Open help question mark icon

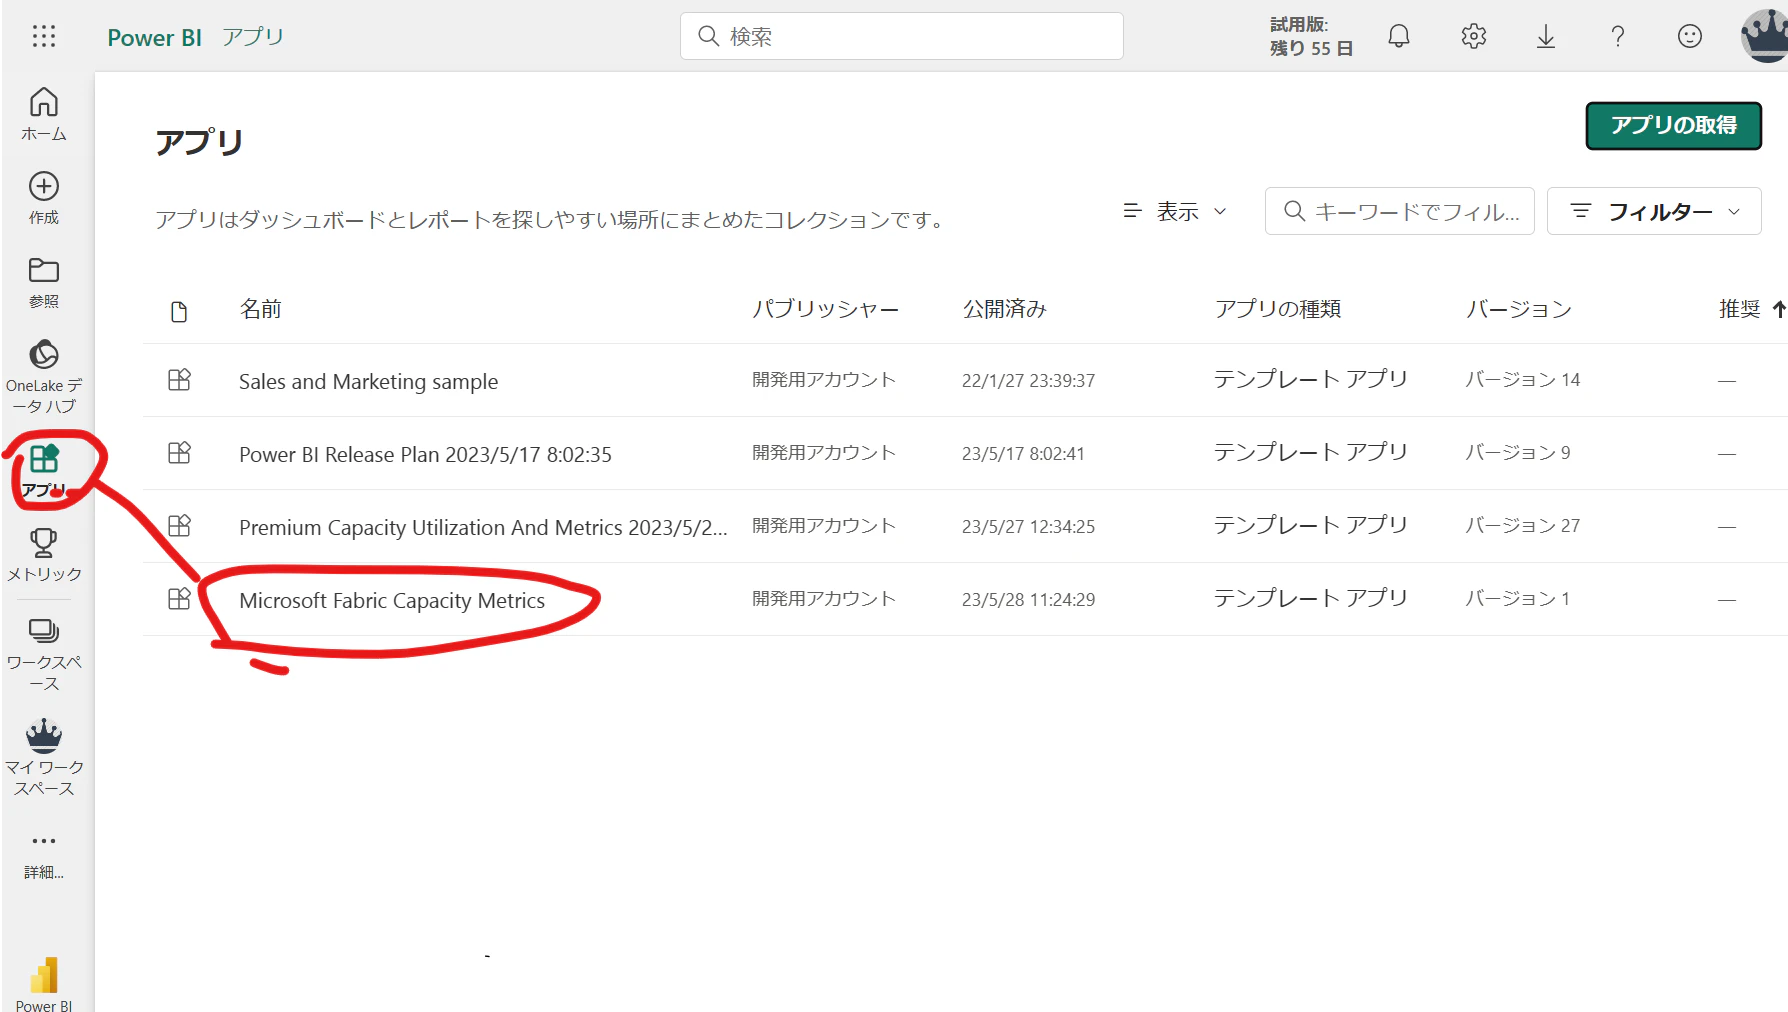(x=1617, y=37)
